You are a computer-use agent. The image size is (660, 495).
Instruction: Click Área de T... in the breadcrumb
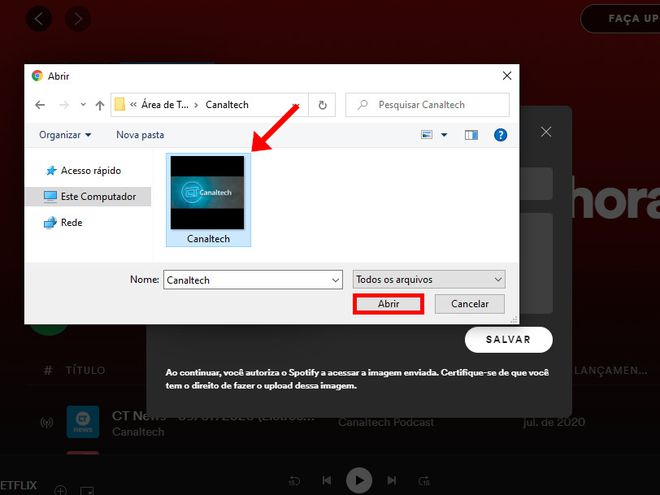pos(165,105)
